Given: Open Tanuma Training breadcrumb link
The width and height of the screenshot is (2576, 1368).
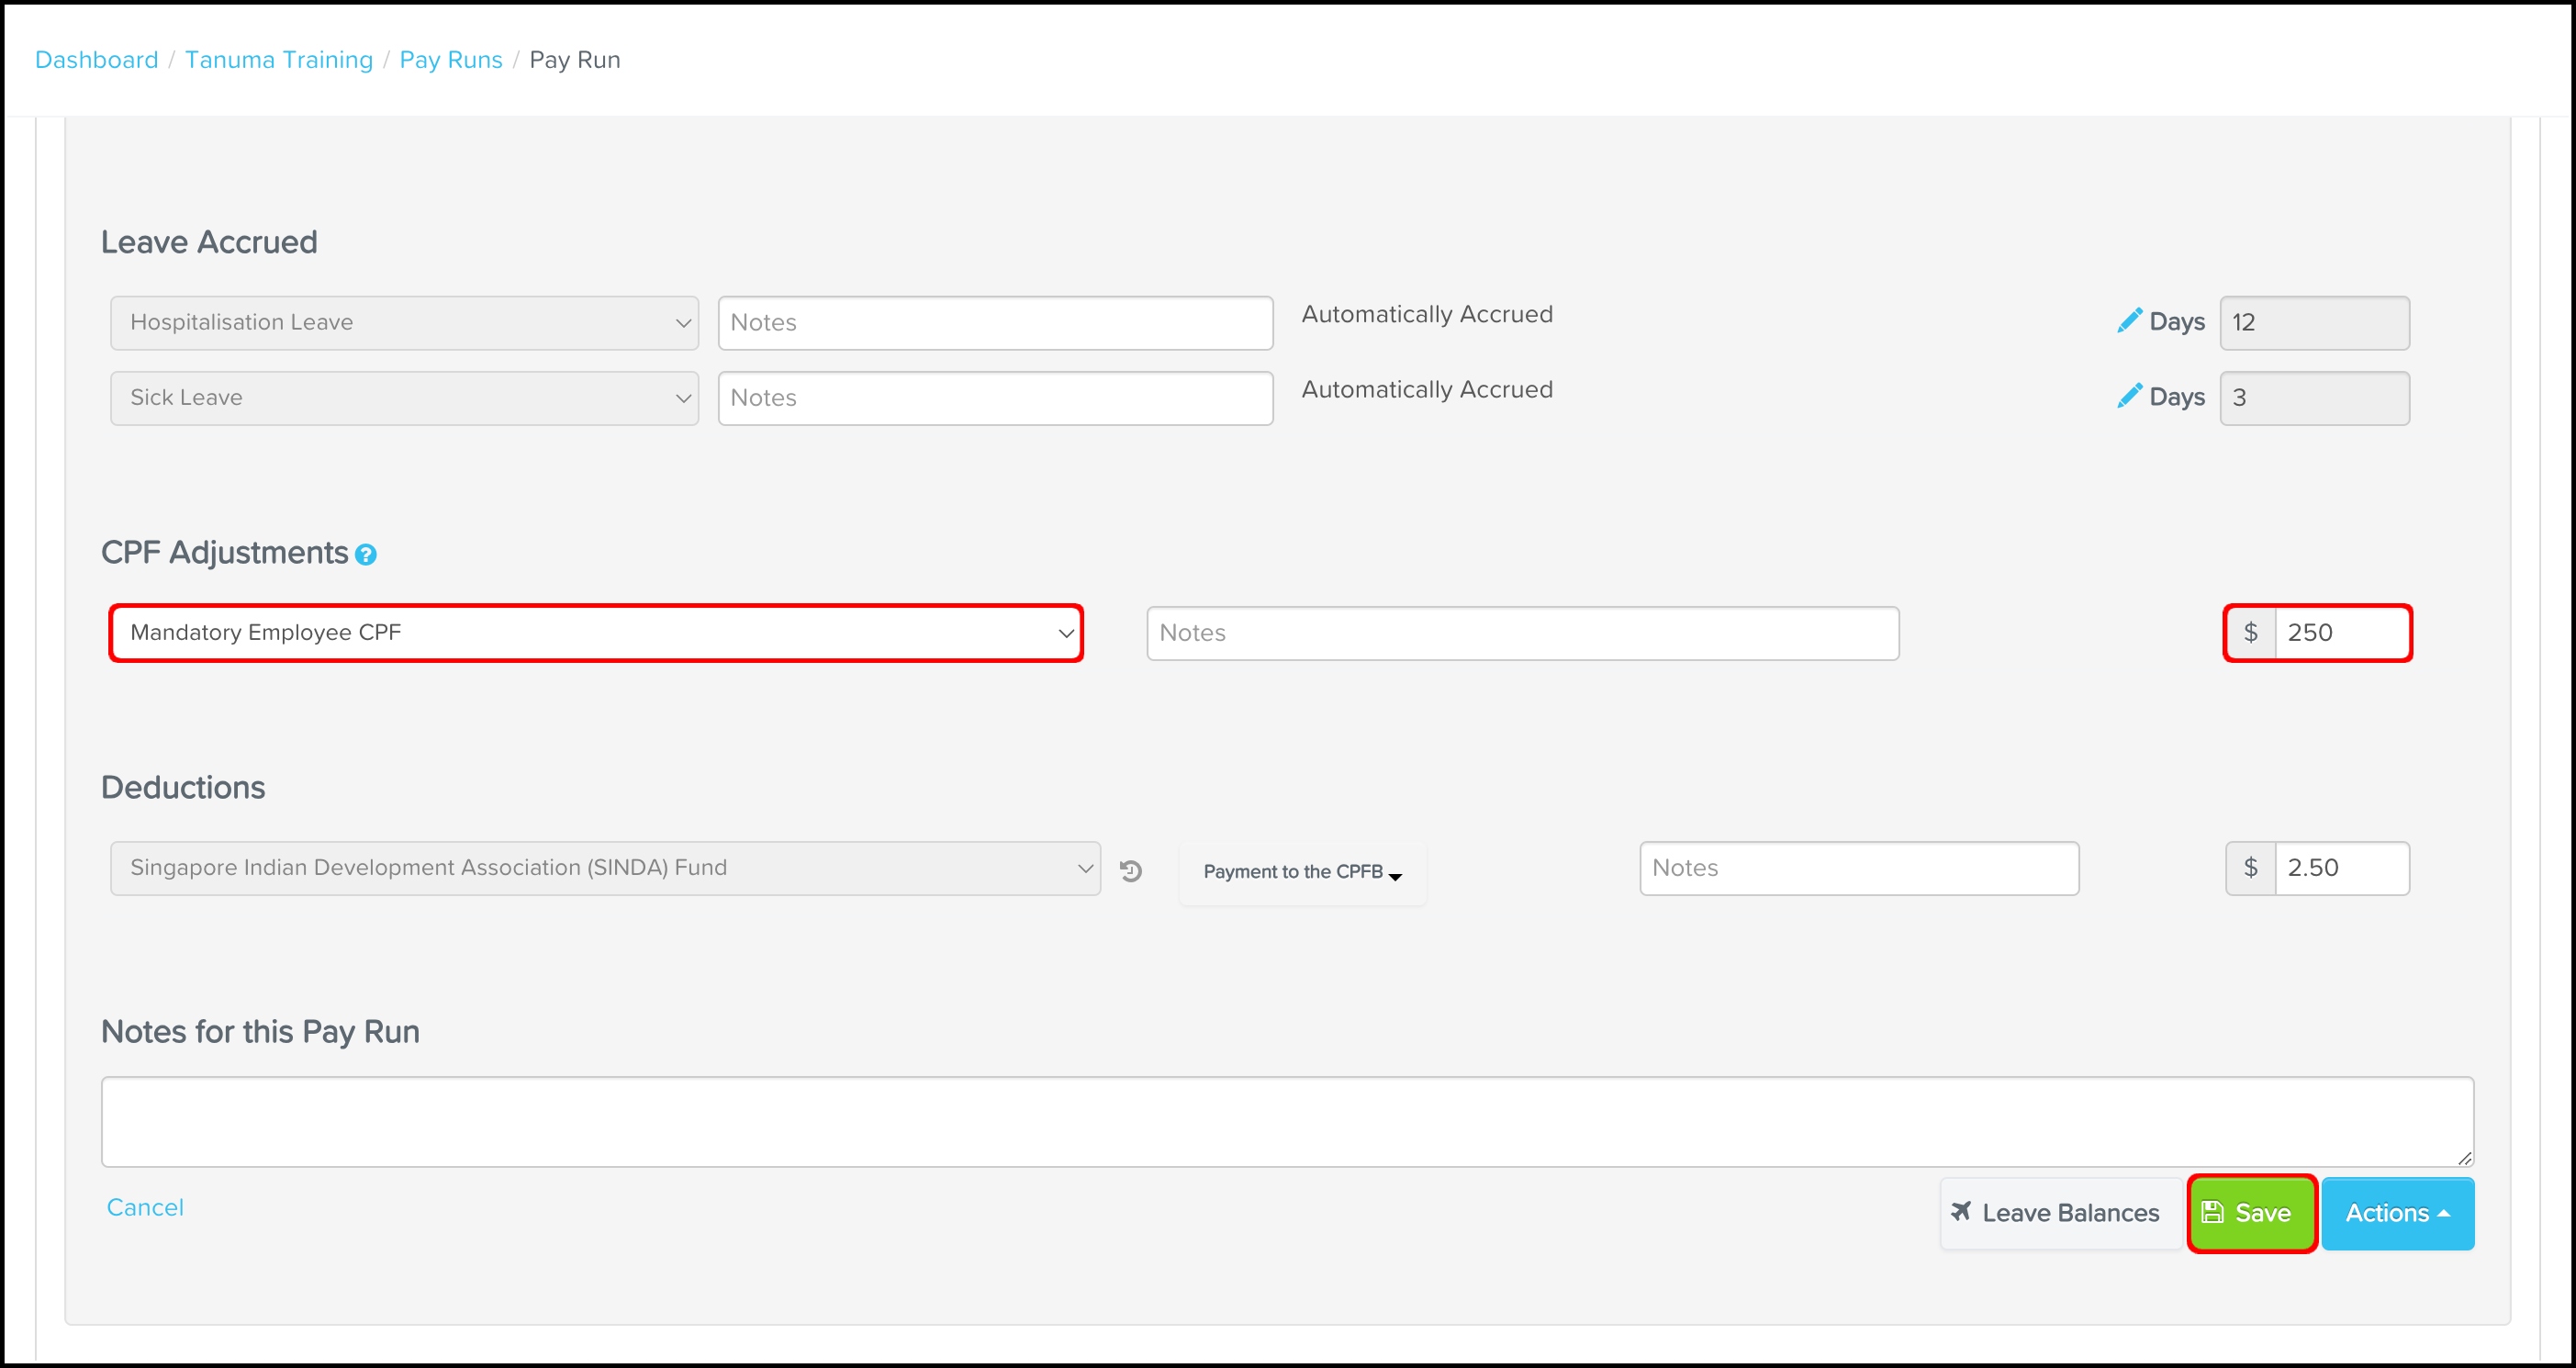Looking at the screenshot, I should [x=278, y=60].
